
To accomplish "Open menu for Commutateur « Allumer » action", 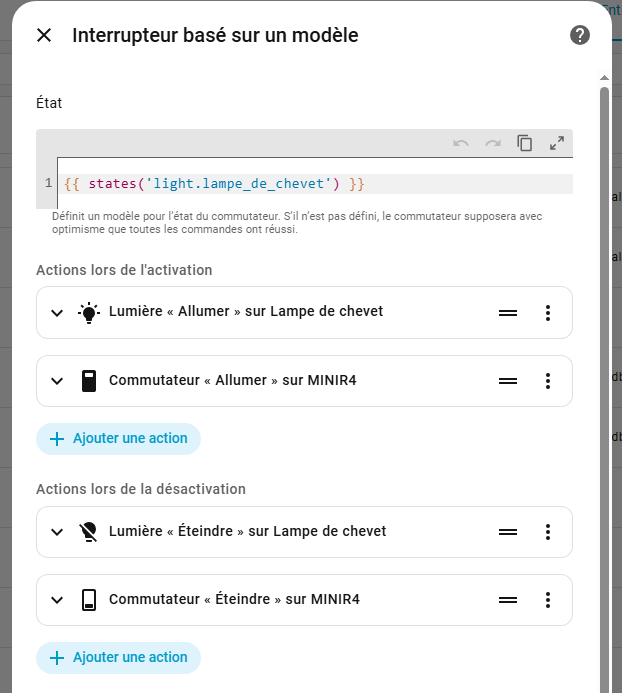I will [x=548, y=381].
